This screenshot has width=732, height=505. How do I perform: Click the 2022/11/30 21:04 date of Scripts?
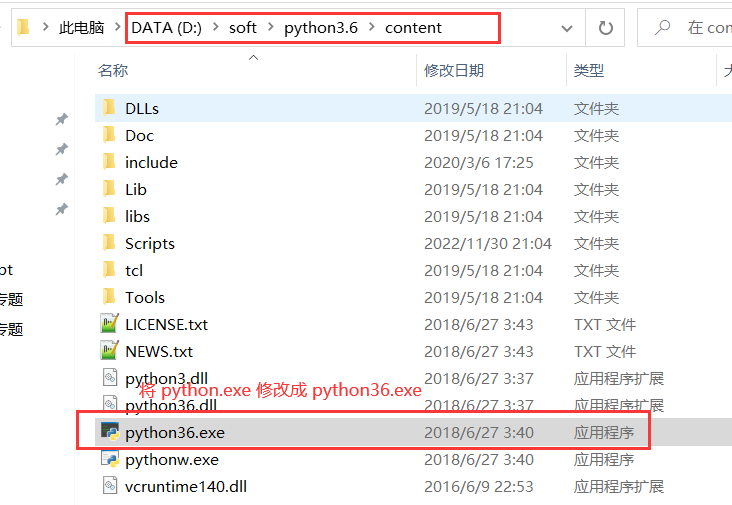488,244
